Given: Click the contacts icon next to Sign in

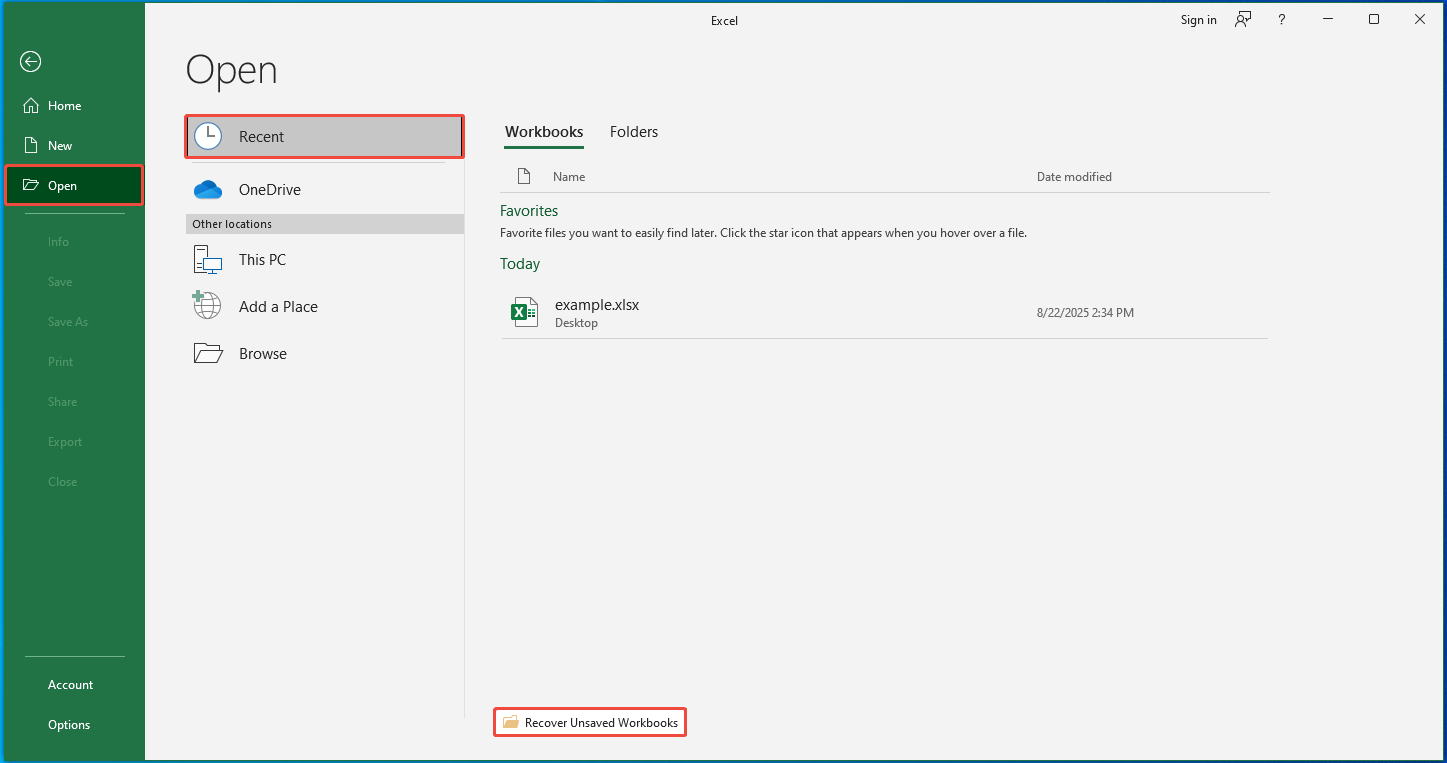Looking at the screenshot, I should [1242, 19].
